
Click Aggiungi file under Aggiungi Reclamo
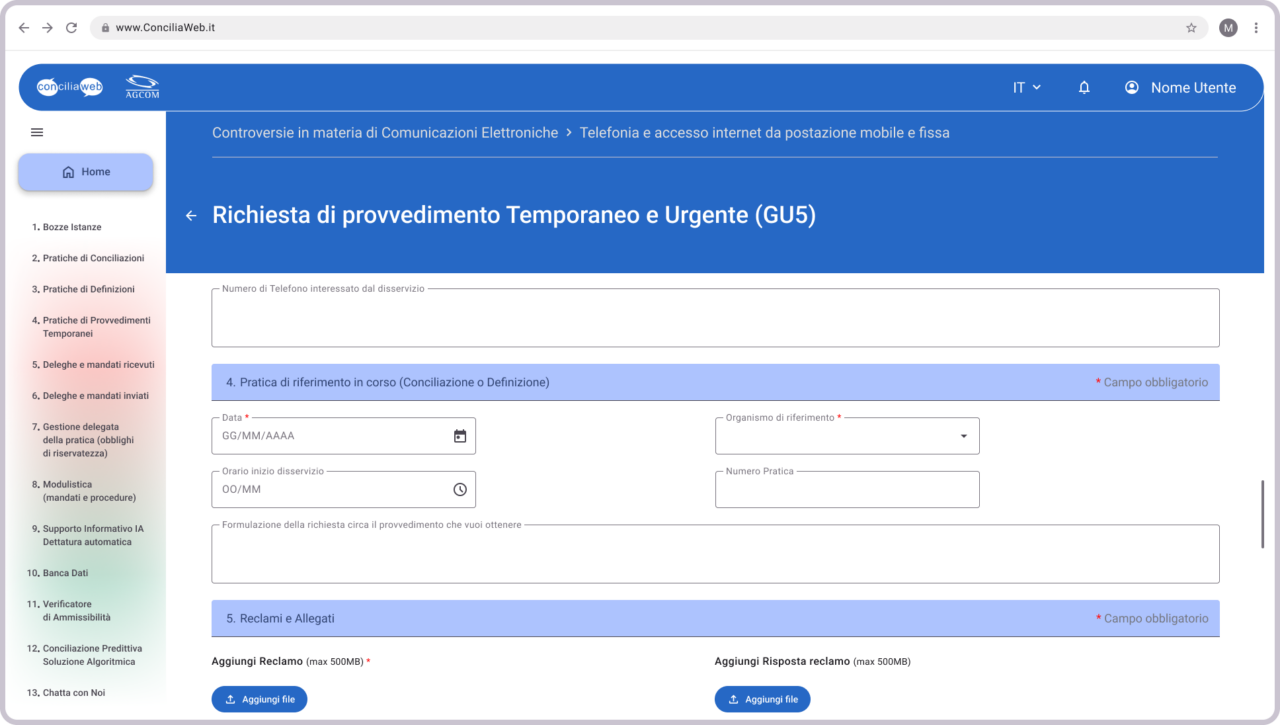click(259, 699)
